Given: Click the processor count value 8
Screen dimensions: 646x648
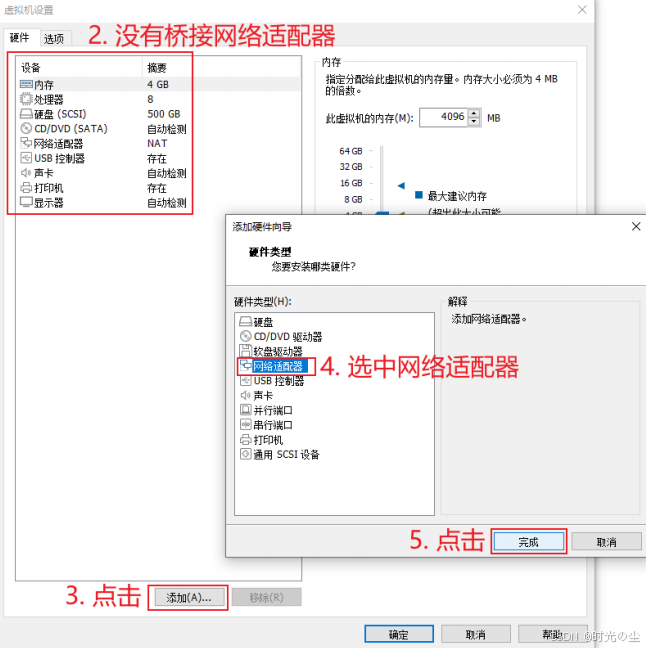Looking at the screenshot, I should point(150,99).
